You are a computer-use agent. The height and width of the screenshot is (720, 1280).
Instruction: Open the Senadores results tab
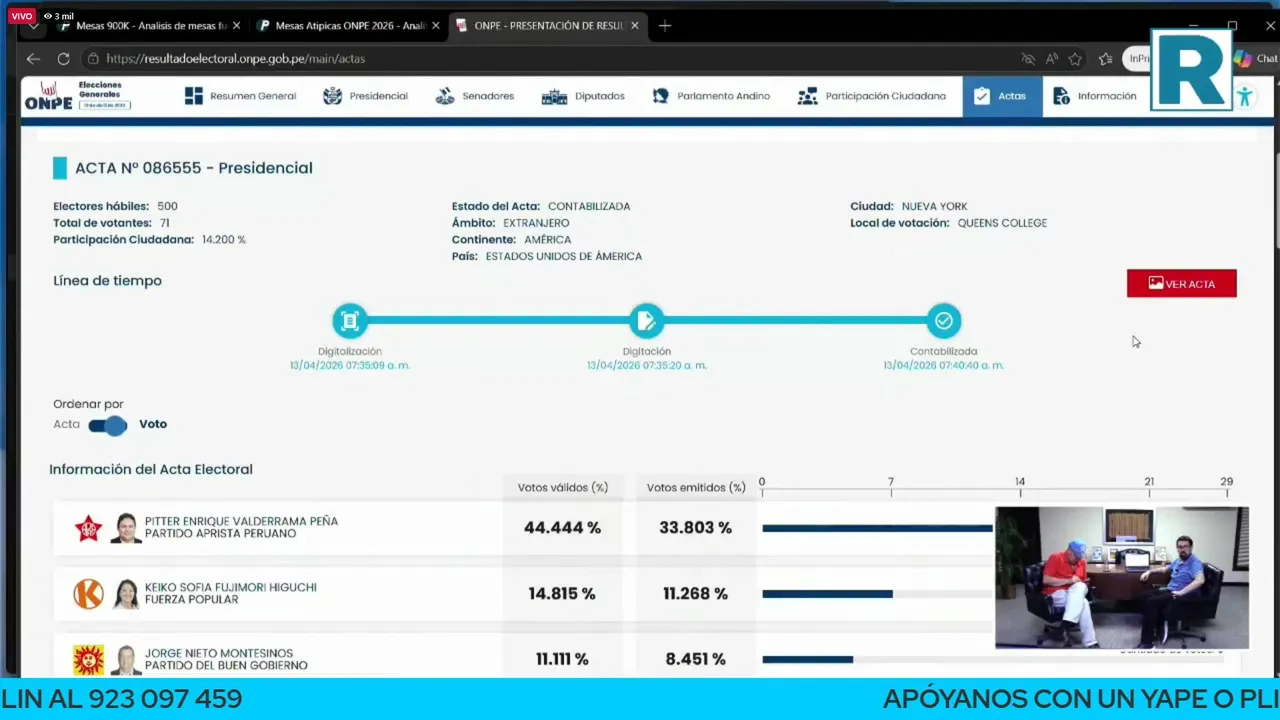click(x=475, y=96)
